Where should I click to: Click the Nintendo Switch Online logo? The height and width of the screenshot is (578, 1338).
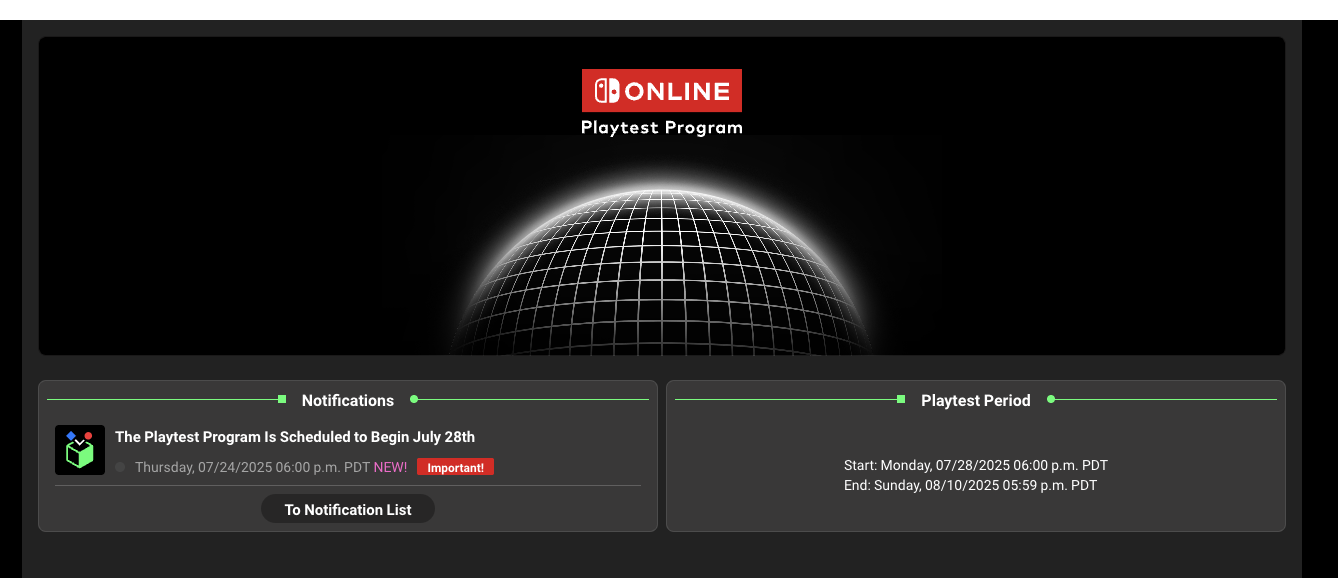pos(662,90)
